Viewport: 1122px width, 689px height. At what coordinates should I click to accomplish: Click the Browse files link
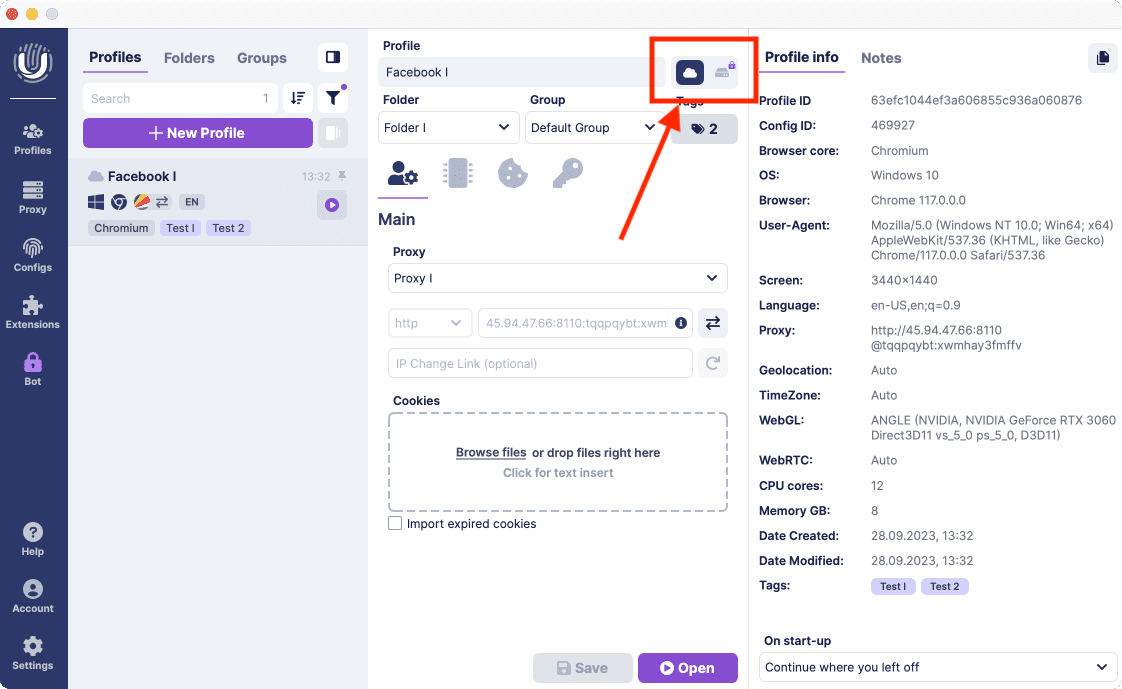point(491,452)
